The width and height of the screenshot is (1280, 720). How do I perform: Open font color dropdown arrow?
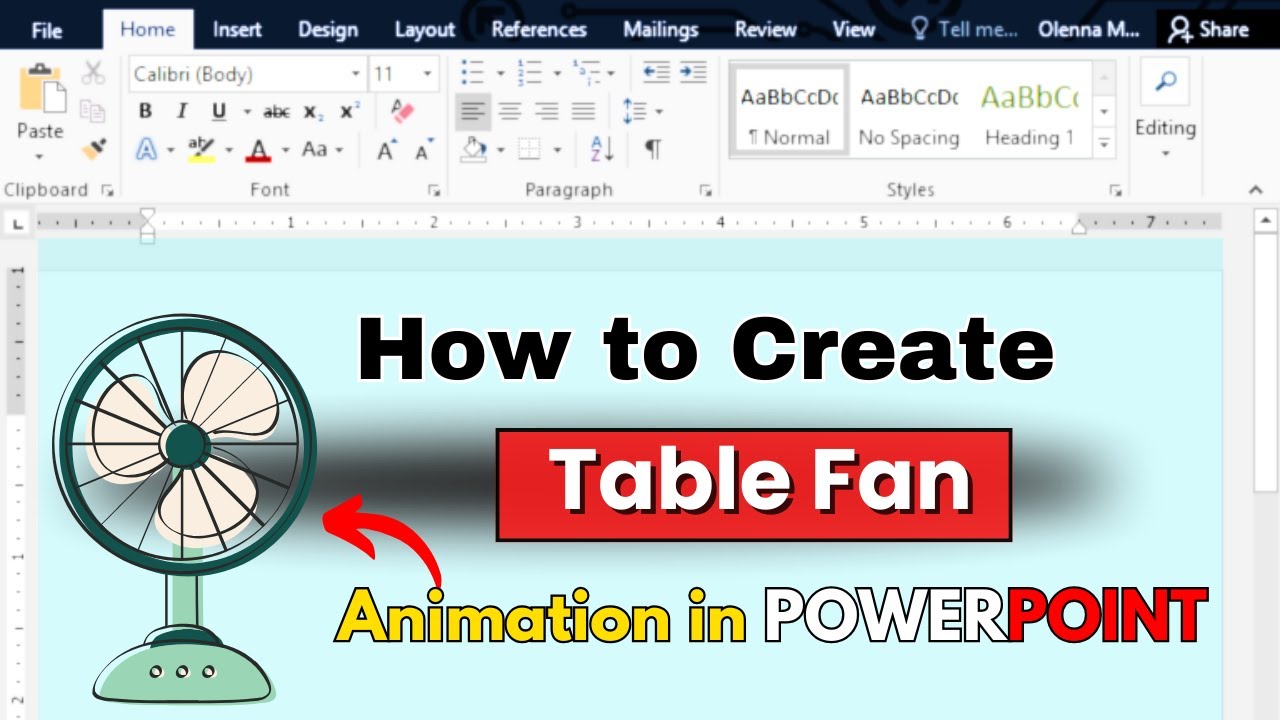pos(285,150)
